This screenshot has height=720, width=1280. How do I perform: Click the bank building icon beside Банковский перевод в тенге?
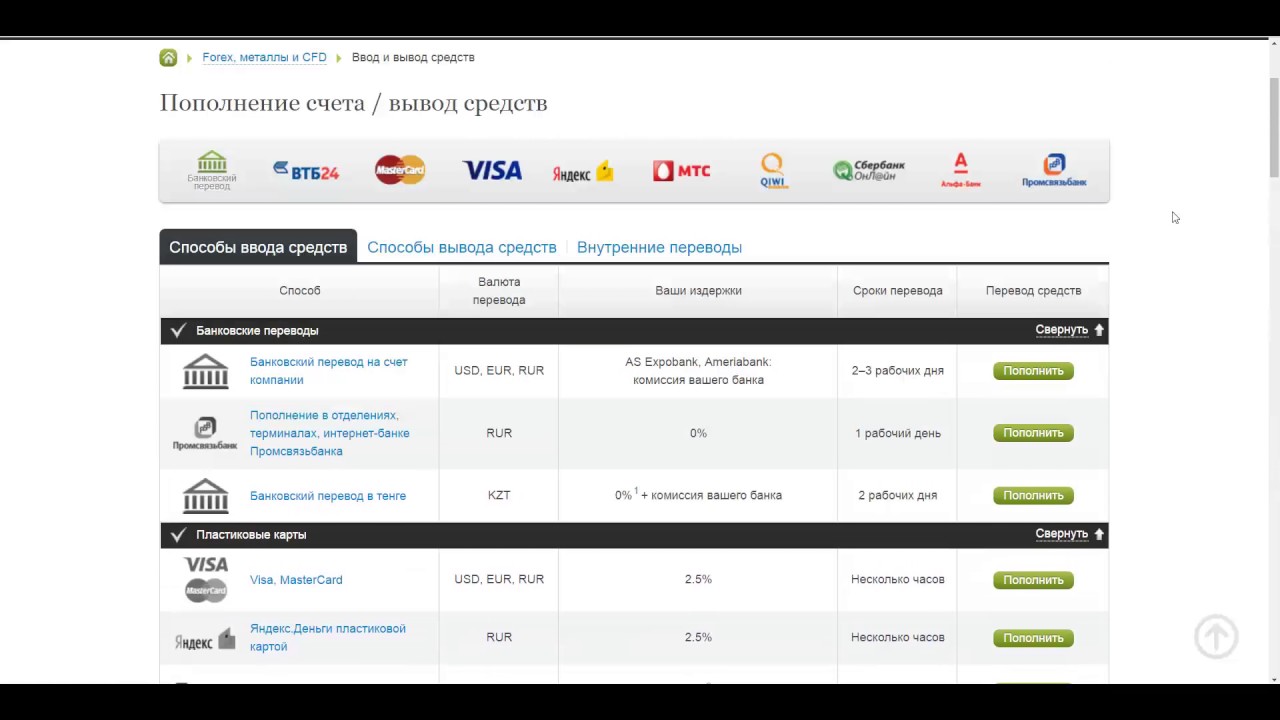coord(205,496)
